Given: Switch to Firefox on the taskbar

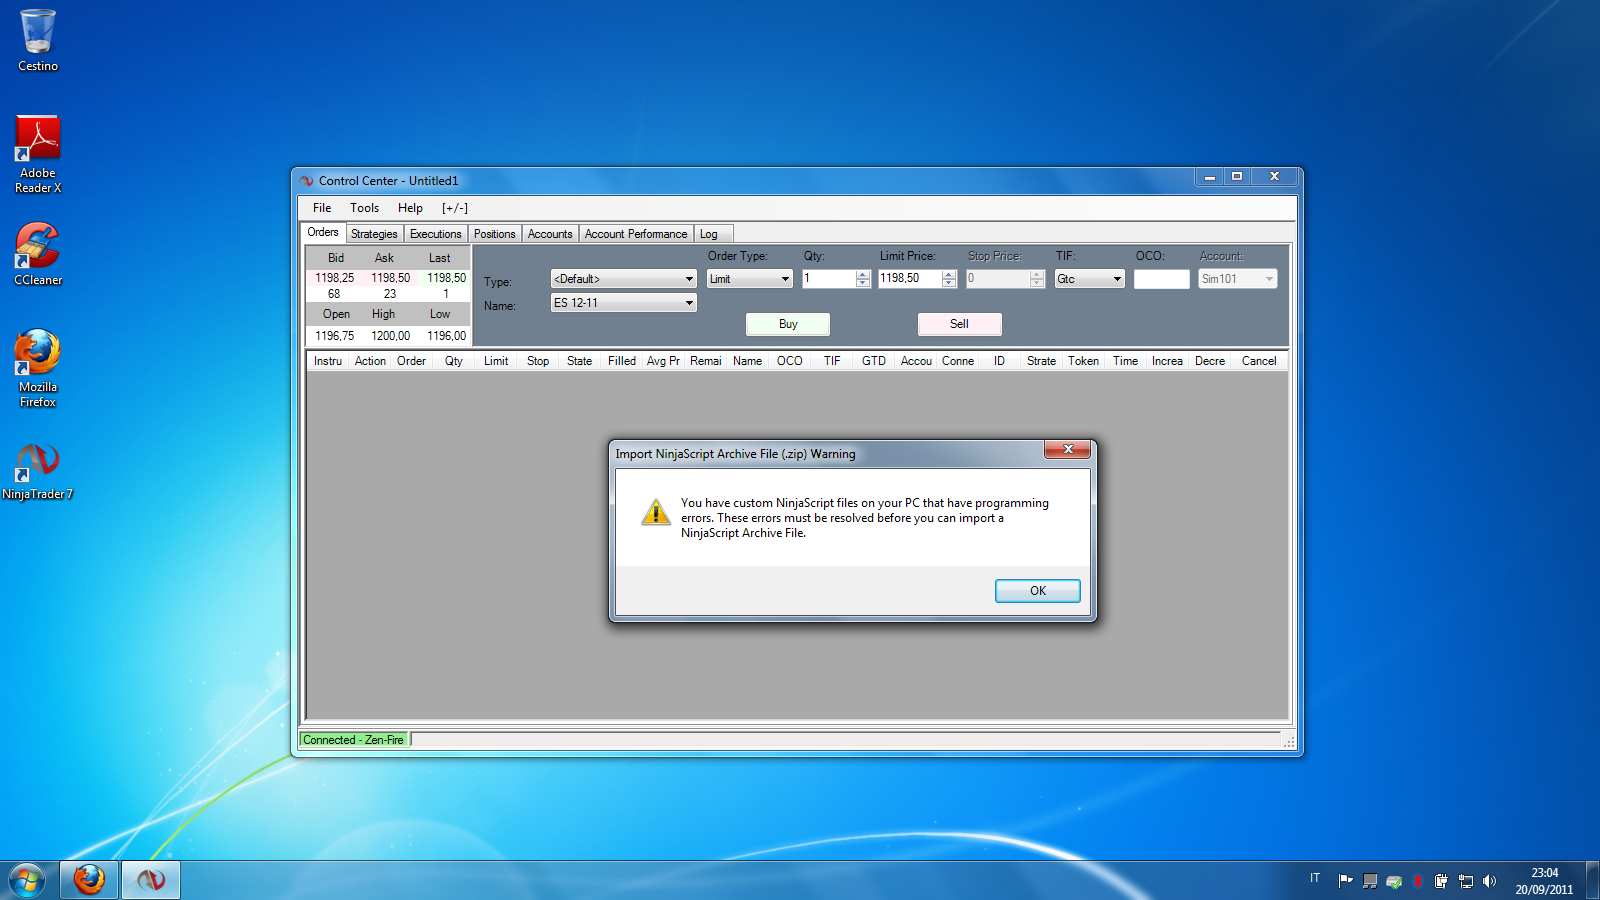Looking at the screenshot, I should tap(89, 880).
